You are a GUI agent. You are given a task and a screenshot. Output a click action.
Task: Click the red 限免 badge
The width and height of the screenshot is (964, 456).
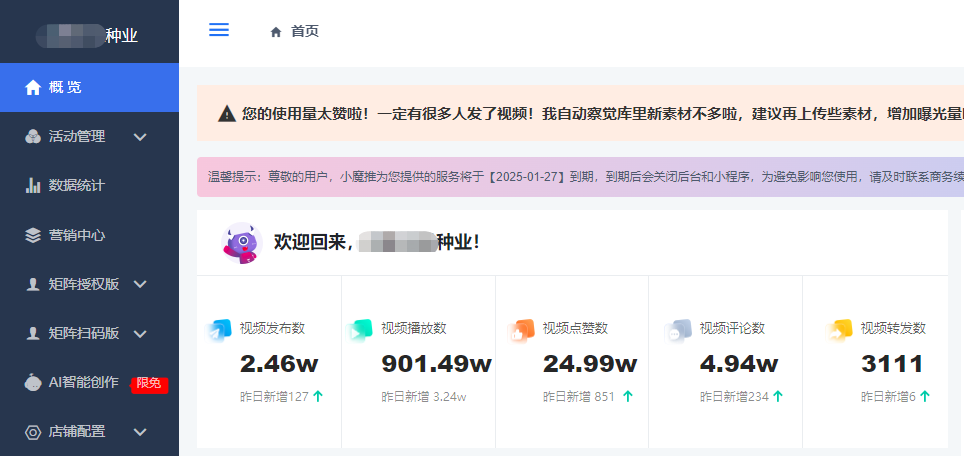(x=149, y=383)
